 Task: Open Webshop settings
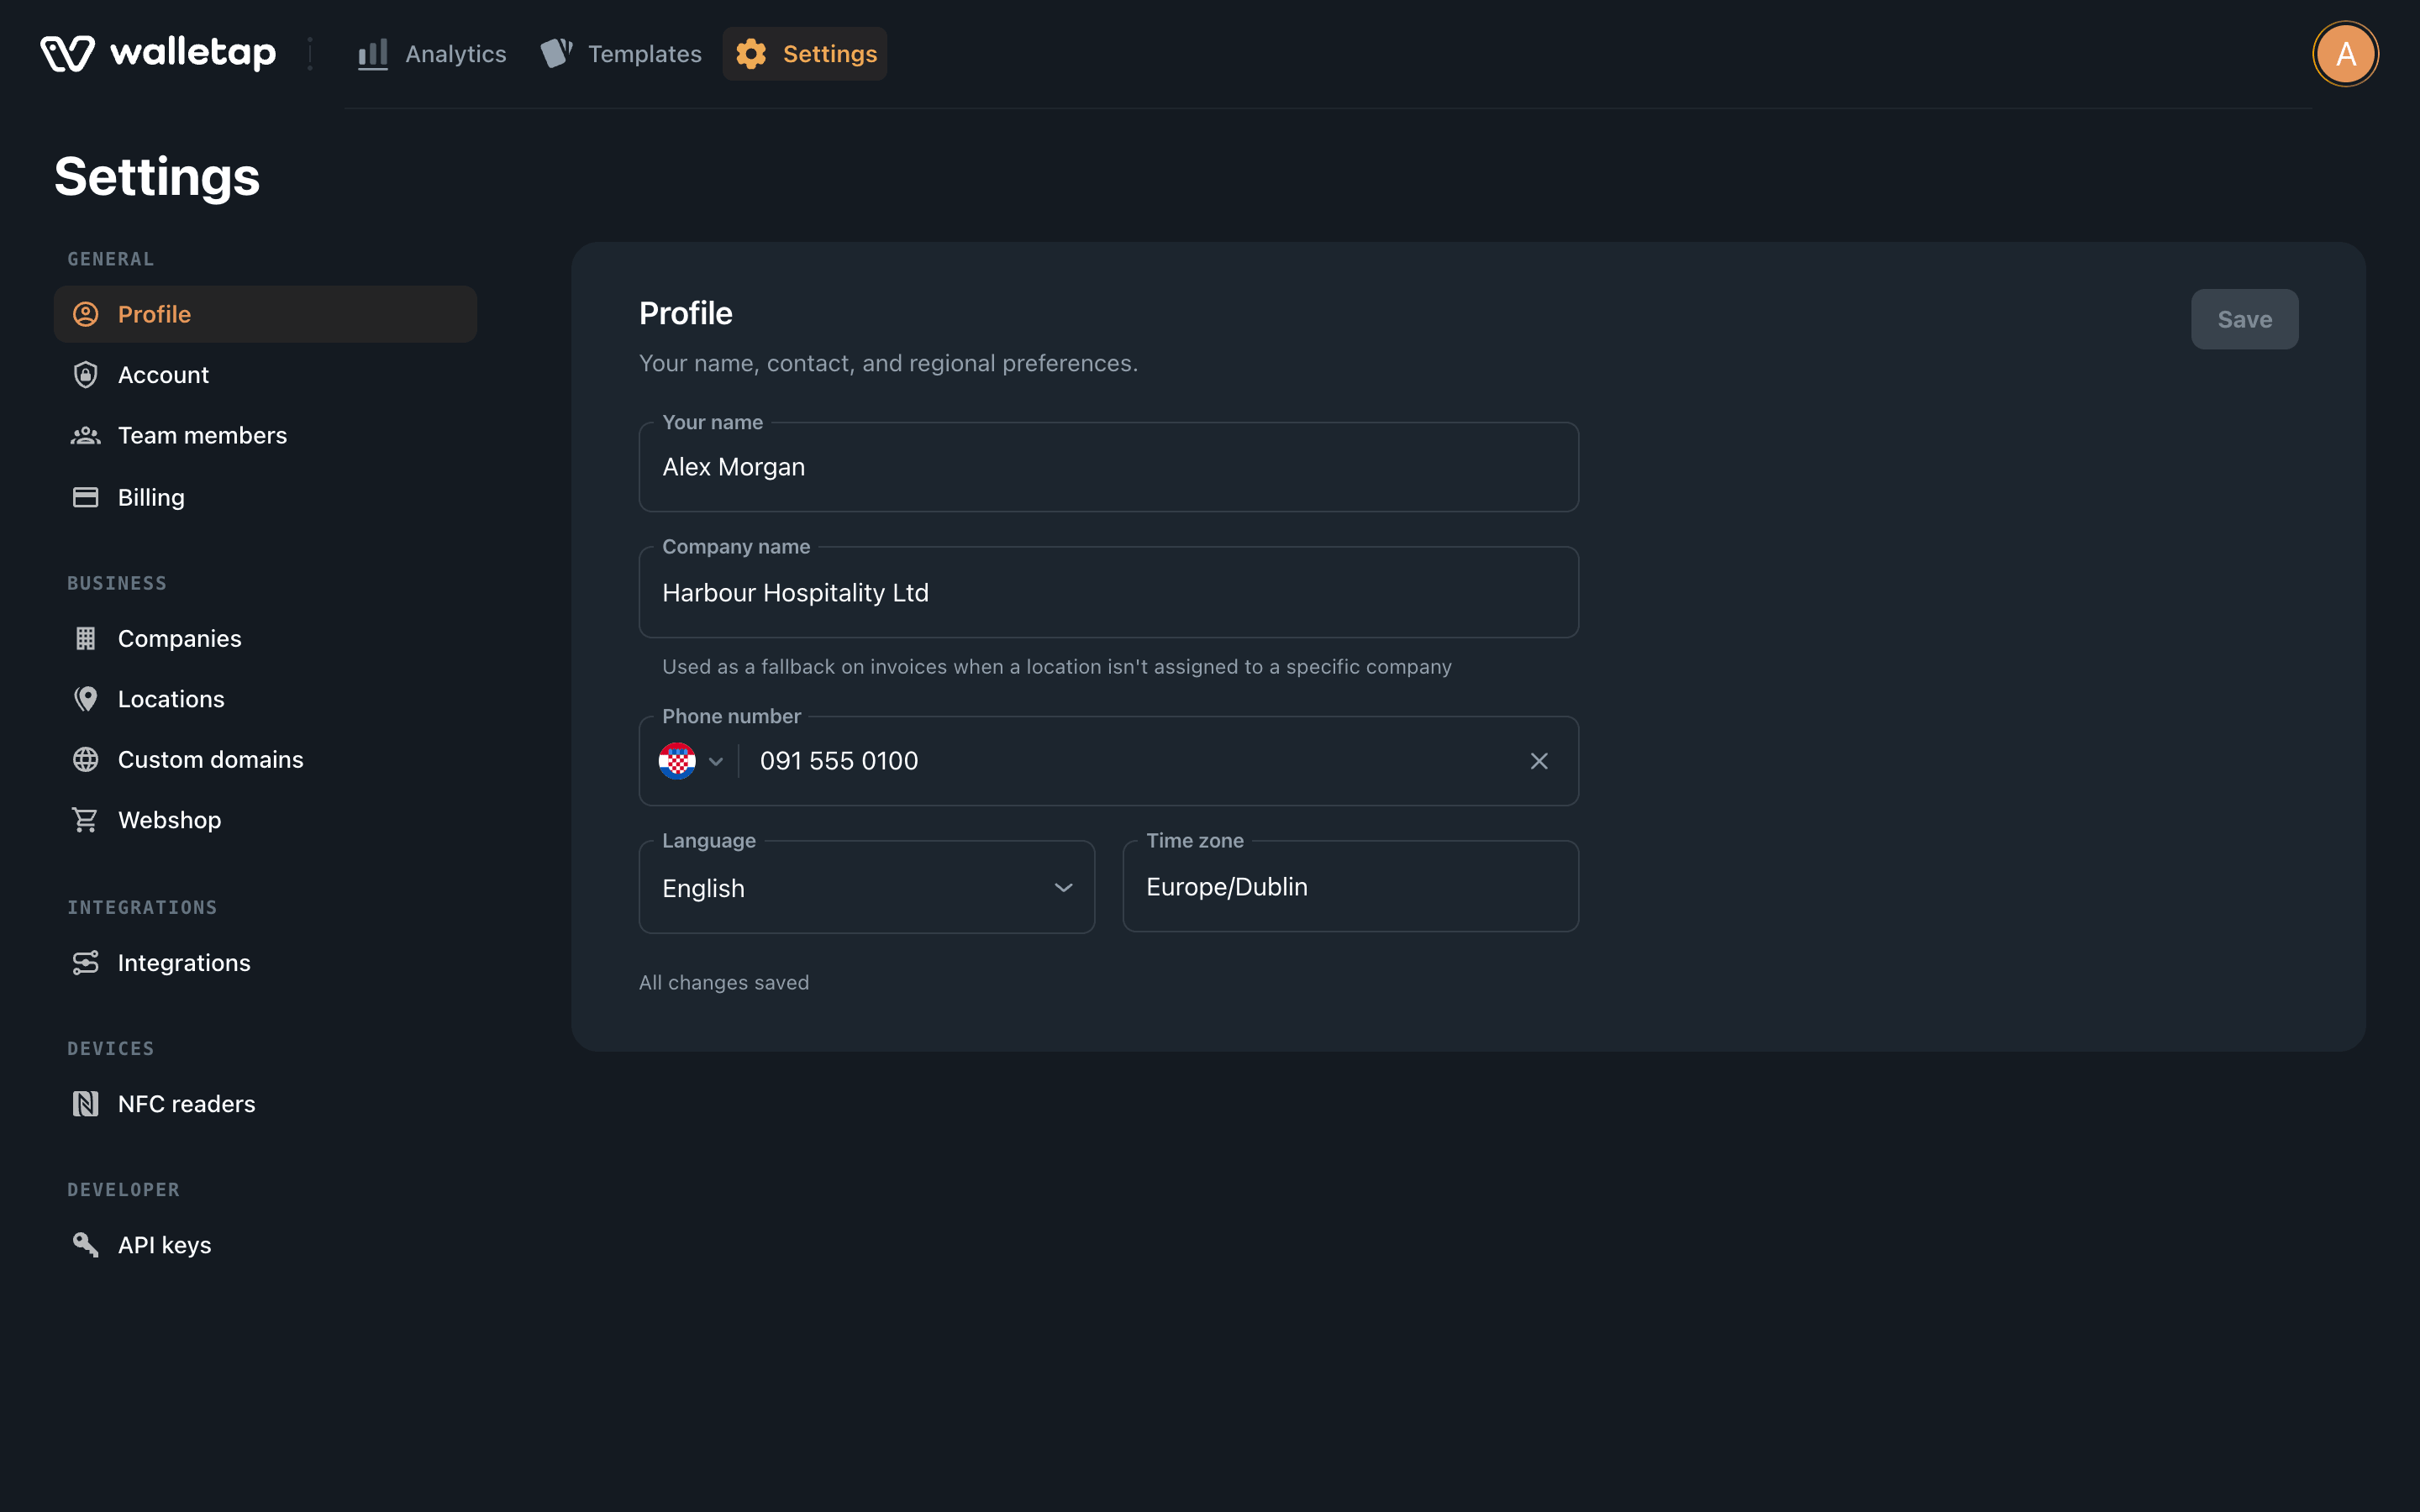coord(265,820)
